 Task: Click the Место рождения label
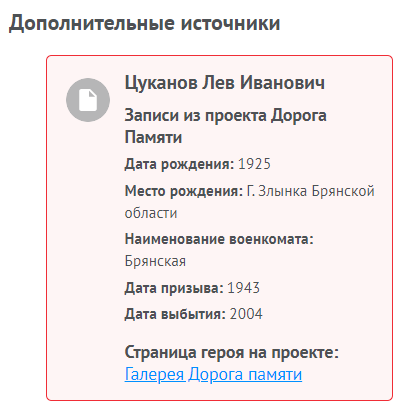coord(184,191)
